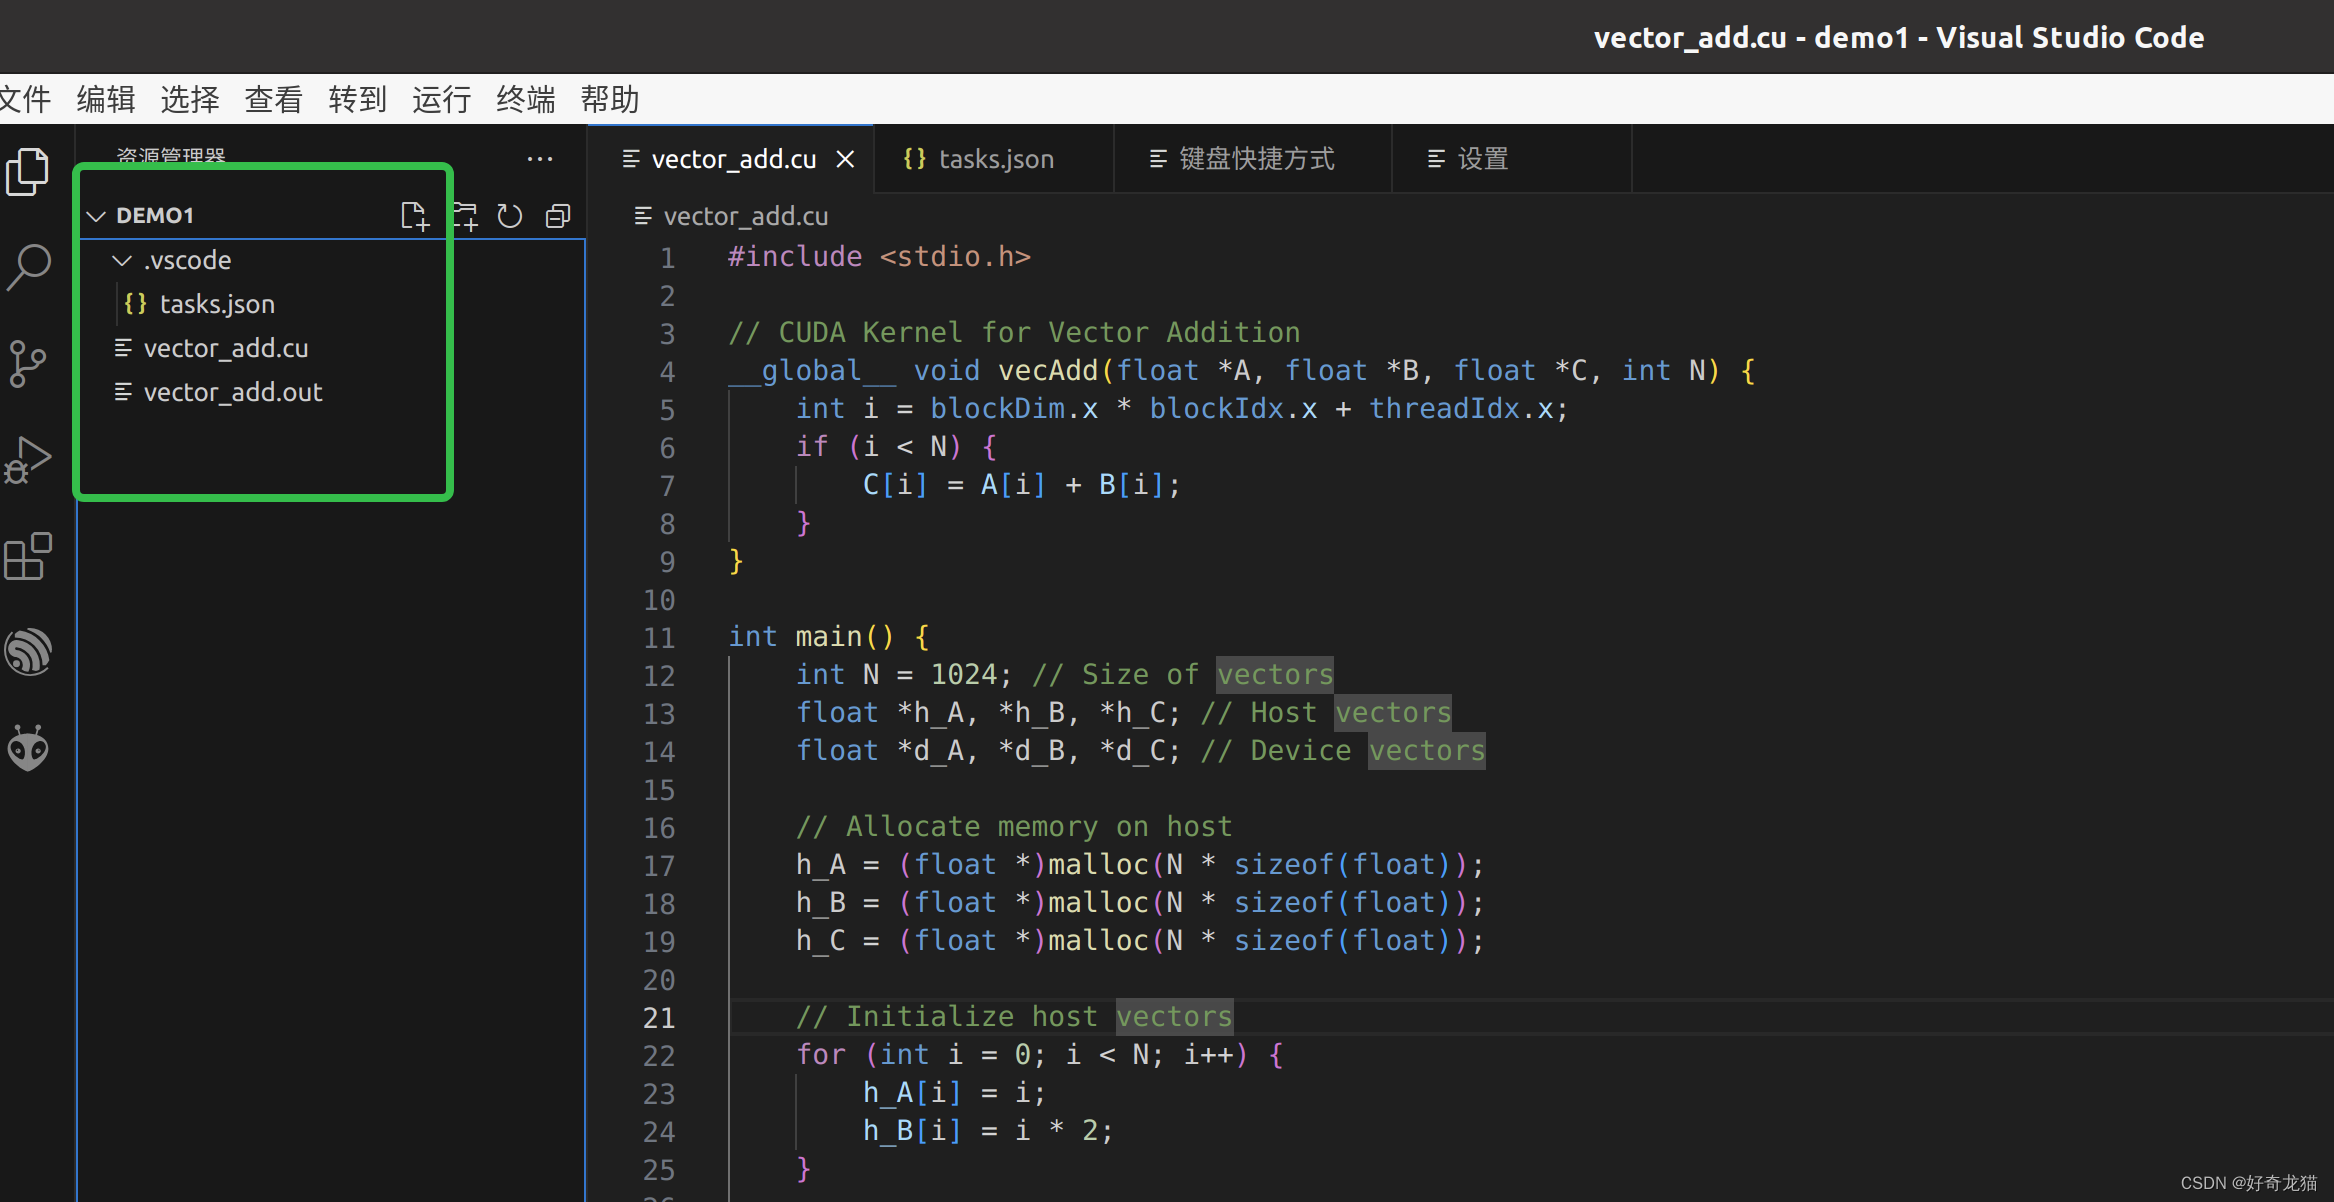The image size is (2334, 1202).
Task: Click the 'if (i < N)' condition line
Action: click(896, 447)
